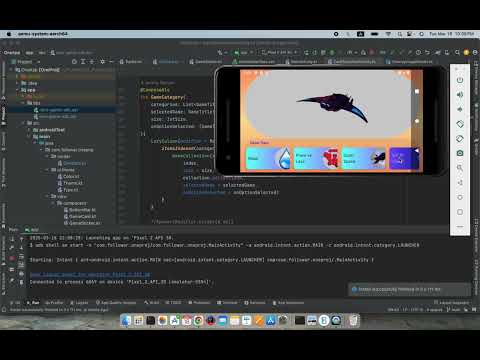Rotate emulator right using toolbar icon
The image size is (480, 360).
(x=460, y=139)
